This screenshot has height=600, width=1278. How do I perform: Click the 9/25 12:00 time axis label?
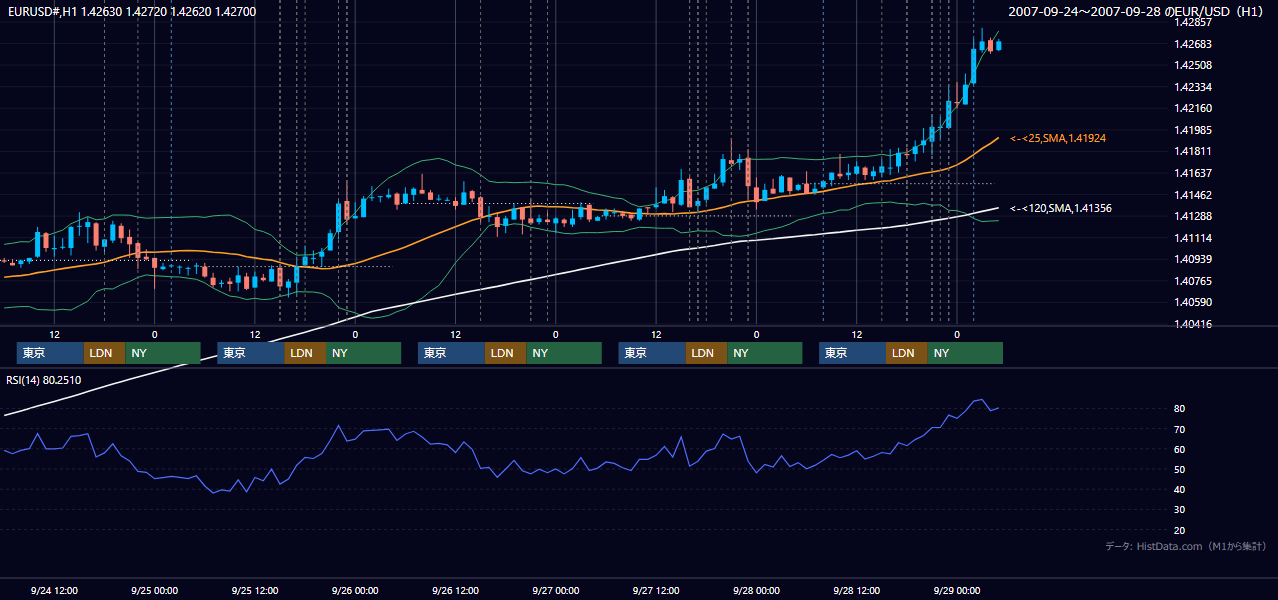[x=254, y=590]
